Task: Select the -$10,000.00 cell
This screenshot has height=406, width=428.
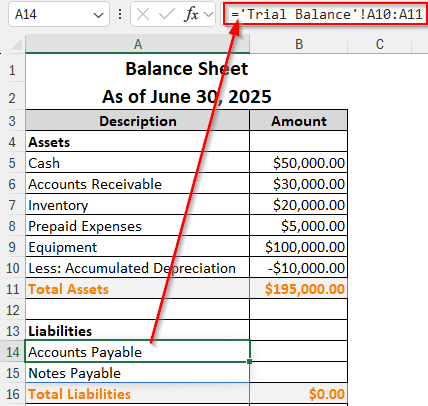Action: (299, 268)
